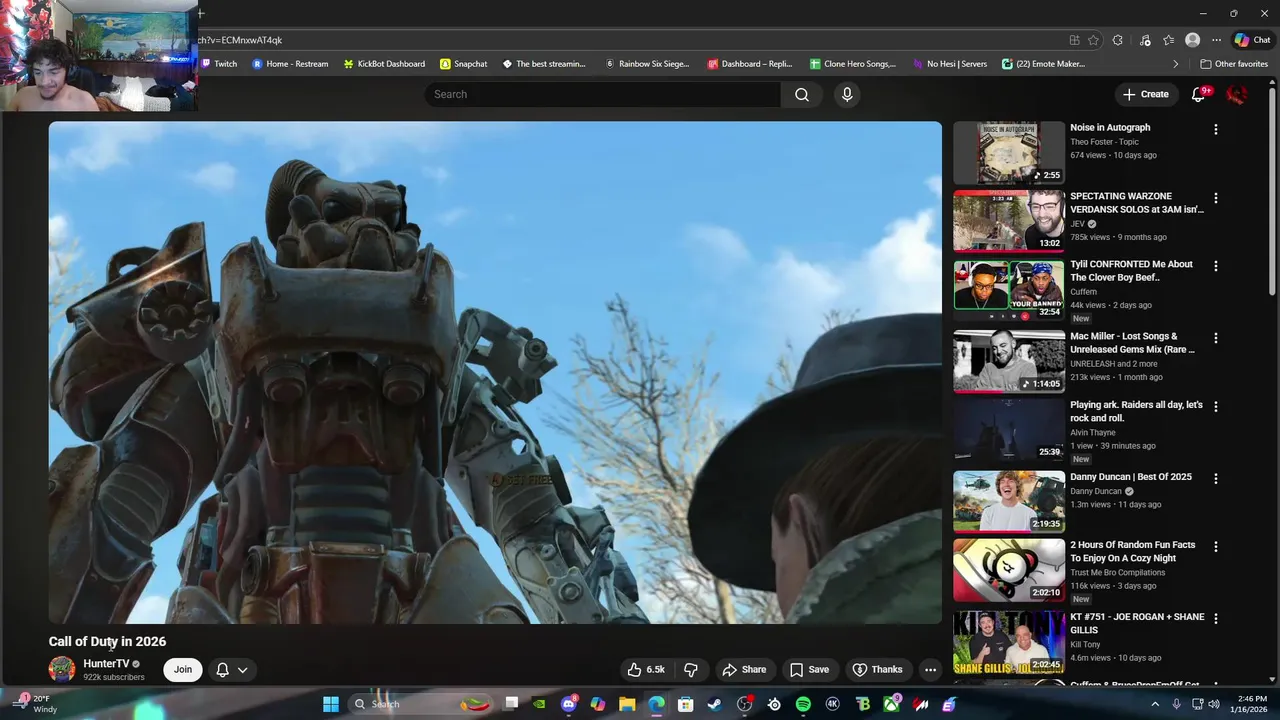Image resolution: width=1280 pixels, height=720 pixels.
Task: Play Noise in Autograph thumbnail
Action: point(1009,153)
